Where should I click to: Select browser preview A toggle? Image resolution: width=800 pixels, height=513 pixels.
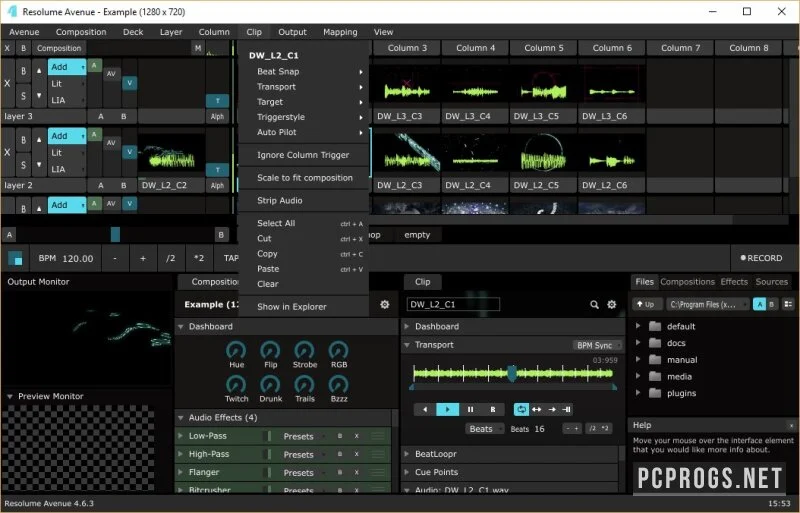tap(759, 304)
